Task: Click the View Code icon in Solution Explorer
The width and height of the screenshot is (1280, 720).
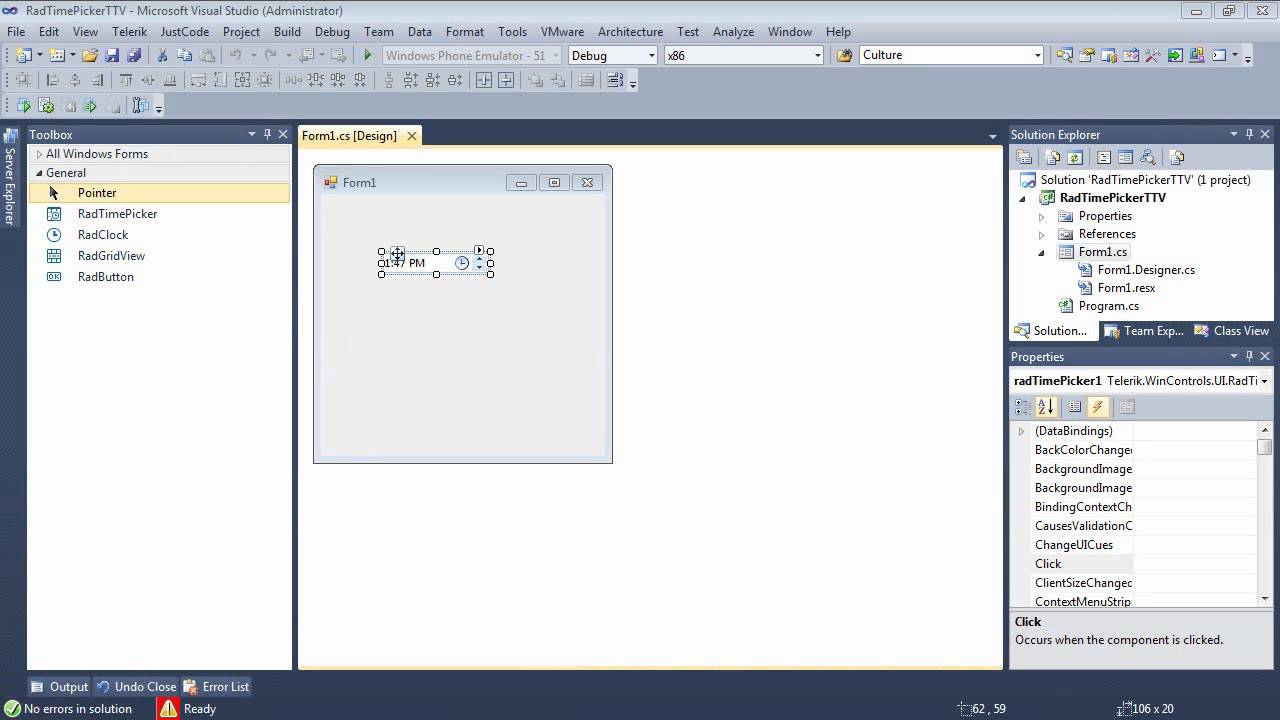Action: pos(1104,157)
